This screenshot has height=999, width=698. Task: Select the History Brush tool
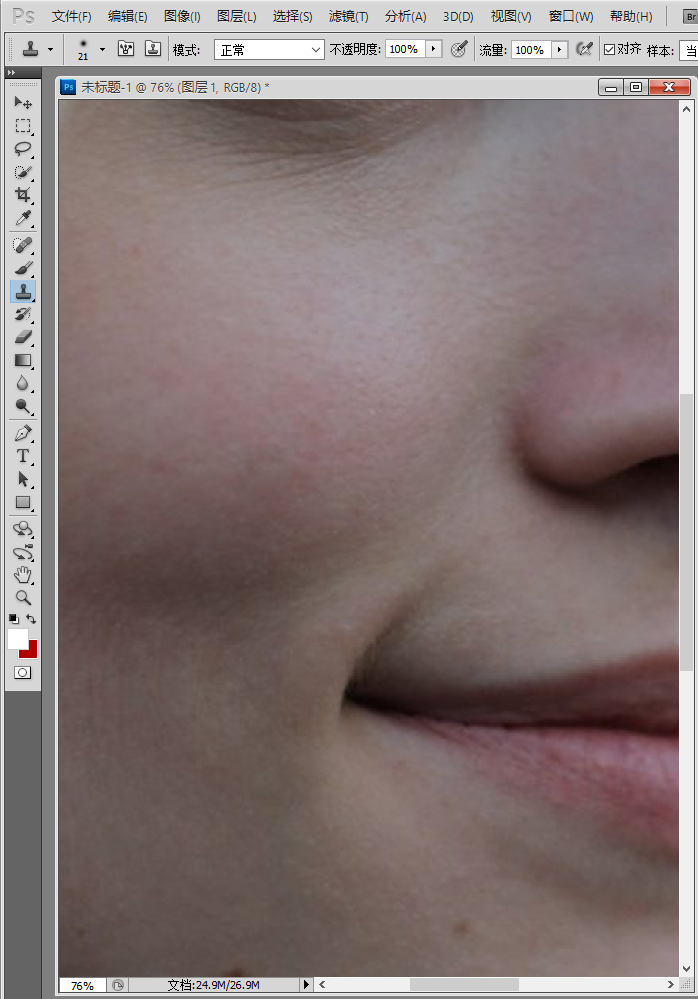click(23, 314)
